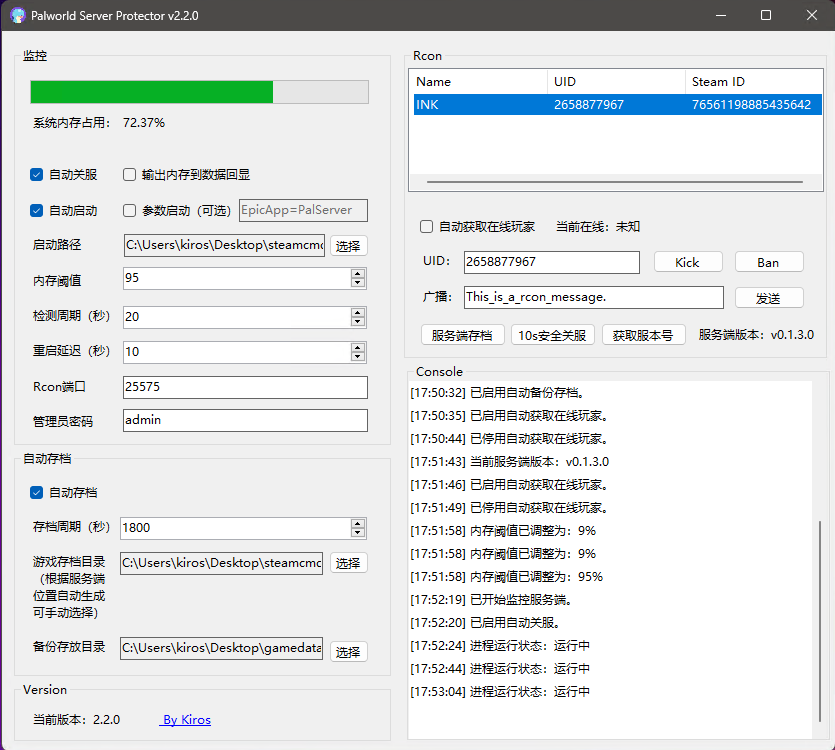Image resolution: width=835 pixels, height=750 pixels.
Task: Click the 管理员密码 input field
Action: click(245, 420)
